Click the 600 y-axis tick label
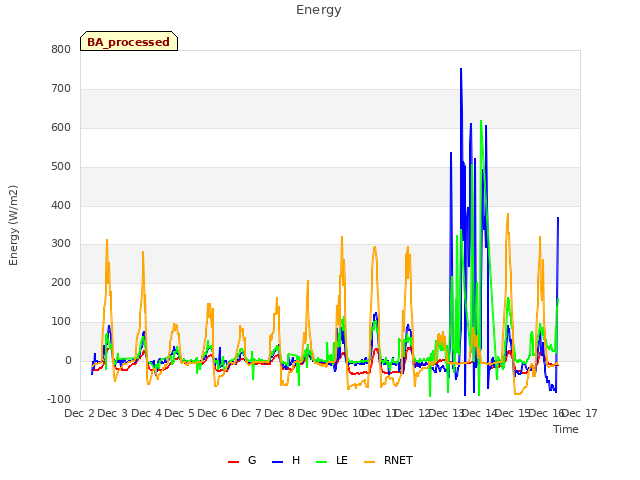This screenshot has width=640, height=480. coord(61,127)
